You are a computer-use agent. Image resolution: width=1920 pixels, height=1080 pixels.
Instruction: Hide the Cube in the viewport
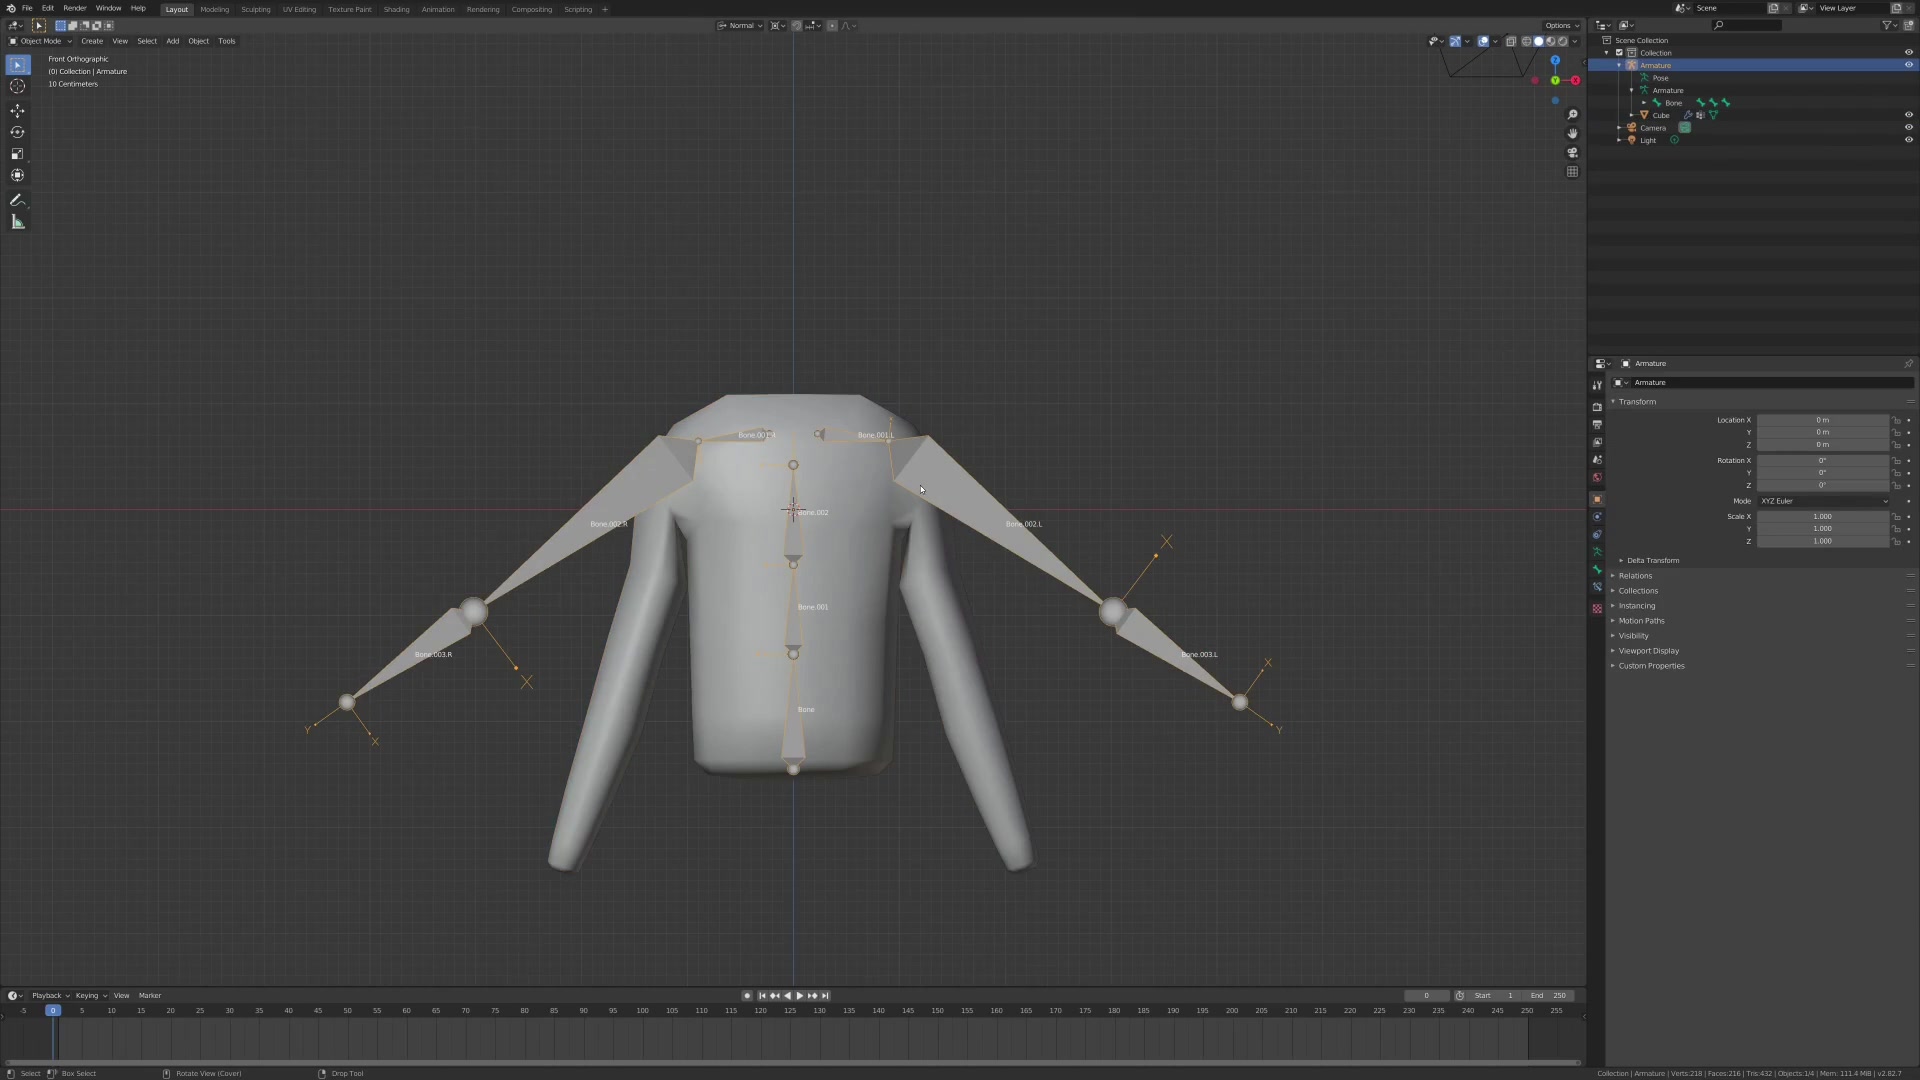point(1908,115)
